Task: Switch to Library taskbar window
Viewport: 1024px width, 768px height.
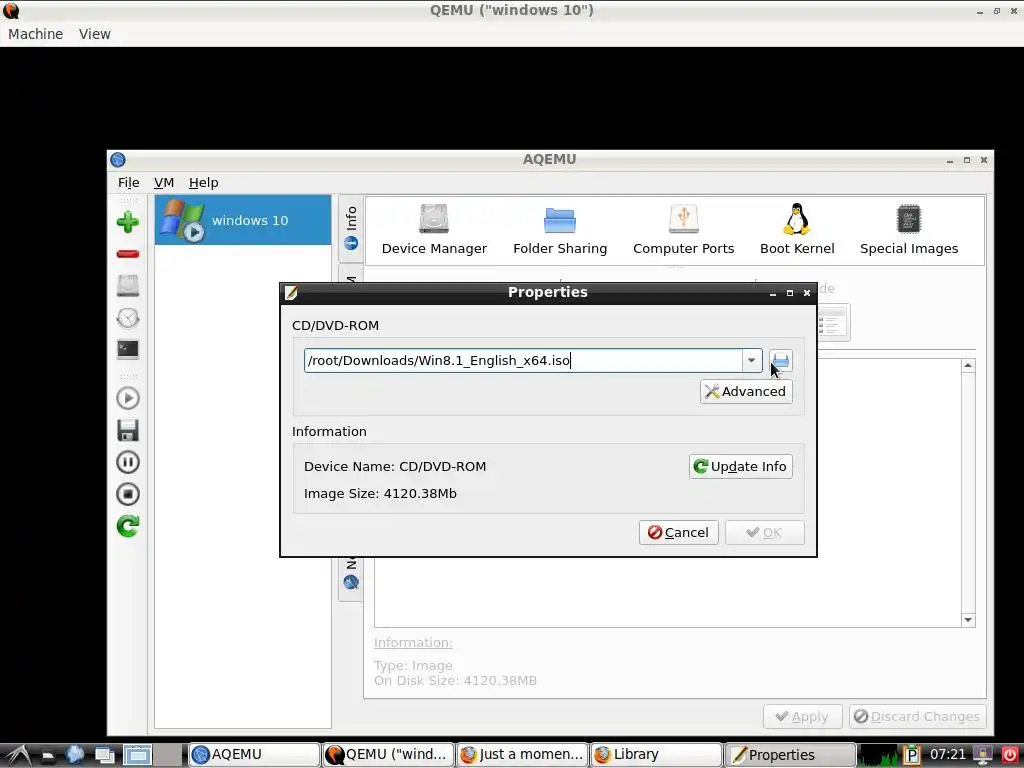Action: click(x=656, y=755)
